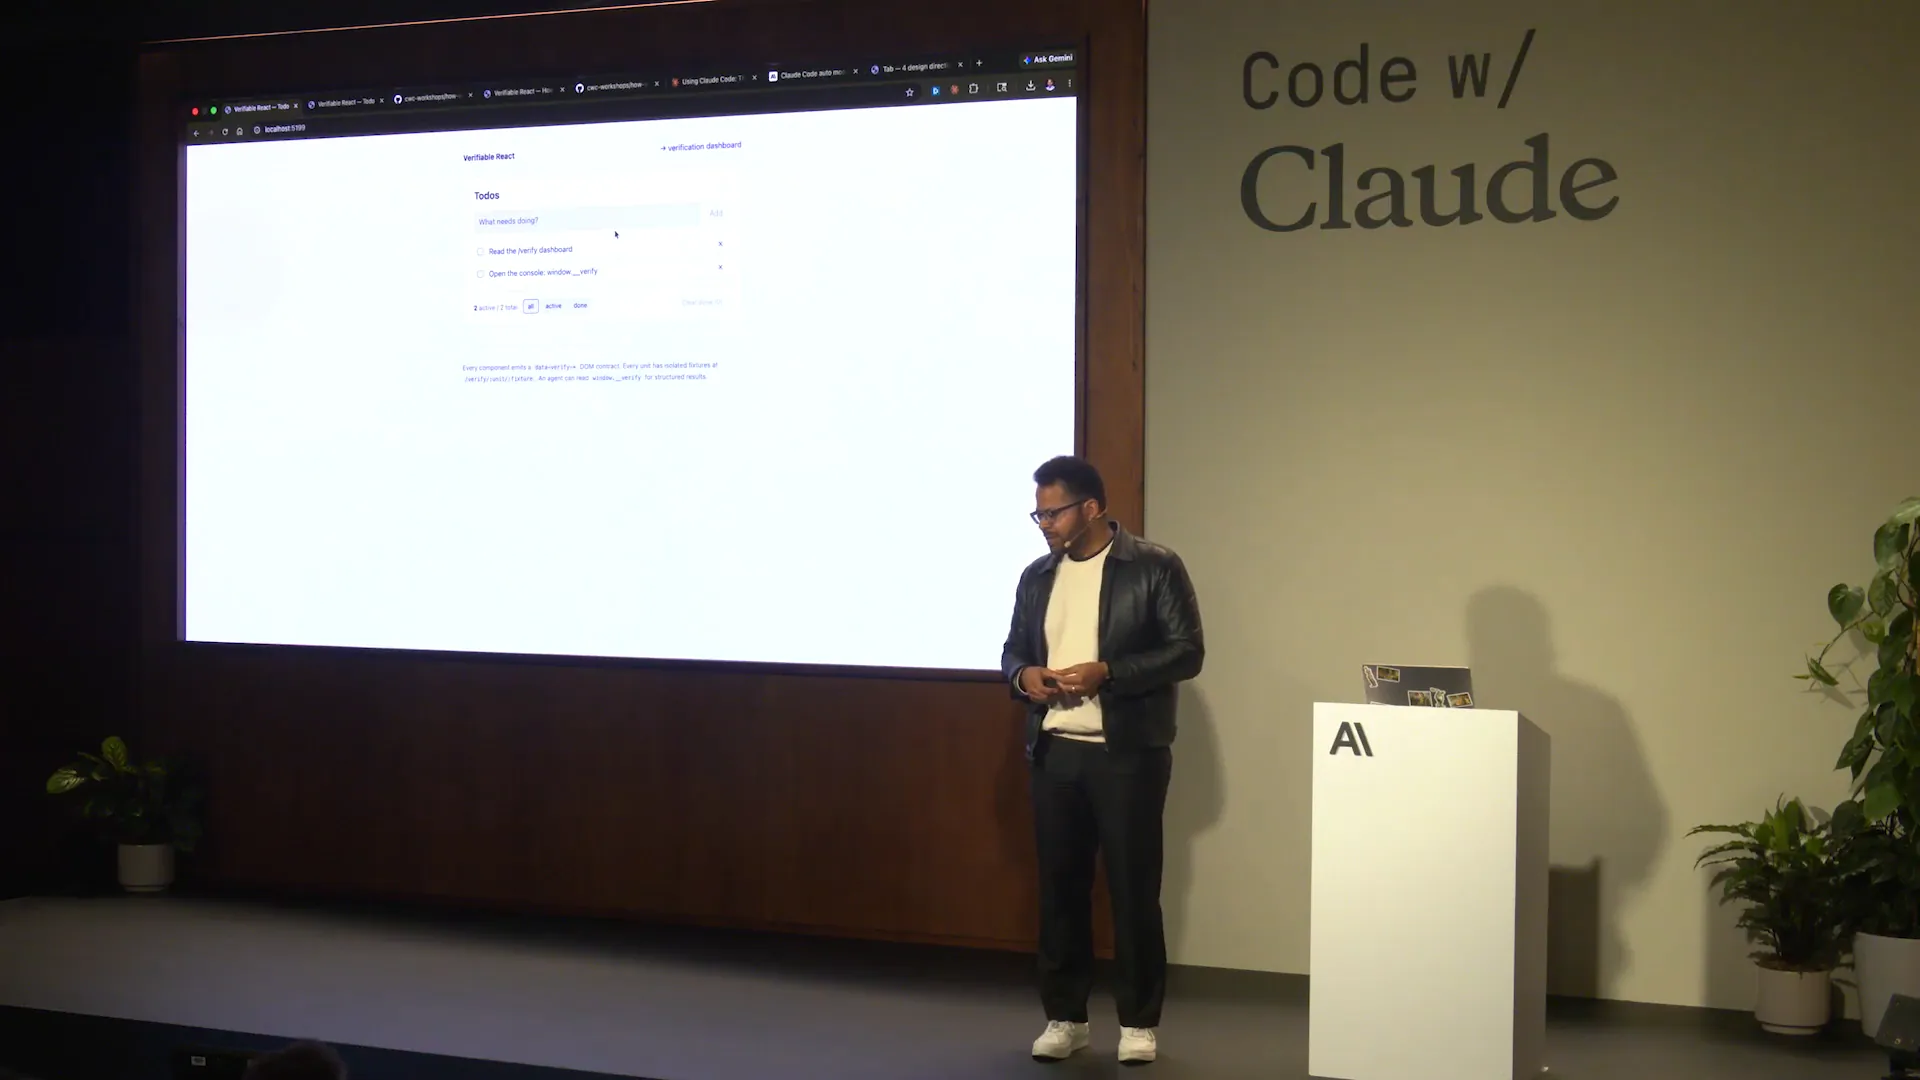Click the browser forward arrow
Viewport: 1920px width, 1080px height.
pyautogui.click(x=210, y=132)
